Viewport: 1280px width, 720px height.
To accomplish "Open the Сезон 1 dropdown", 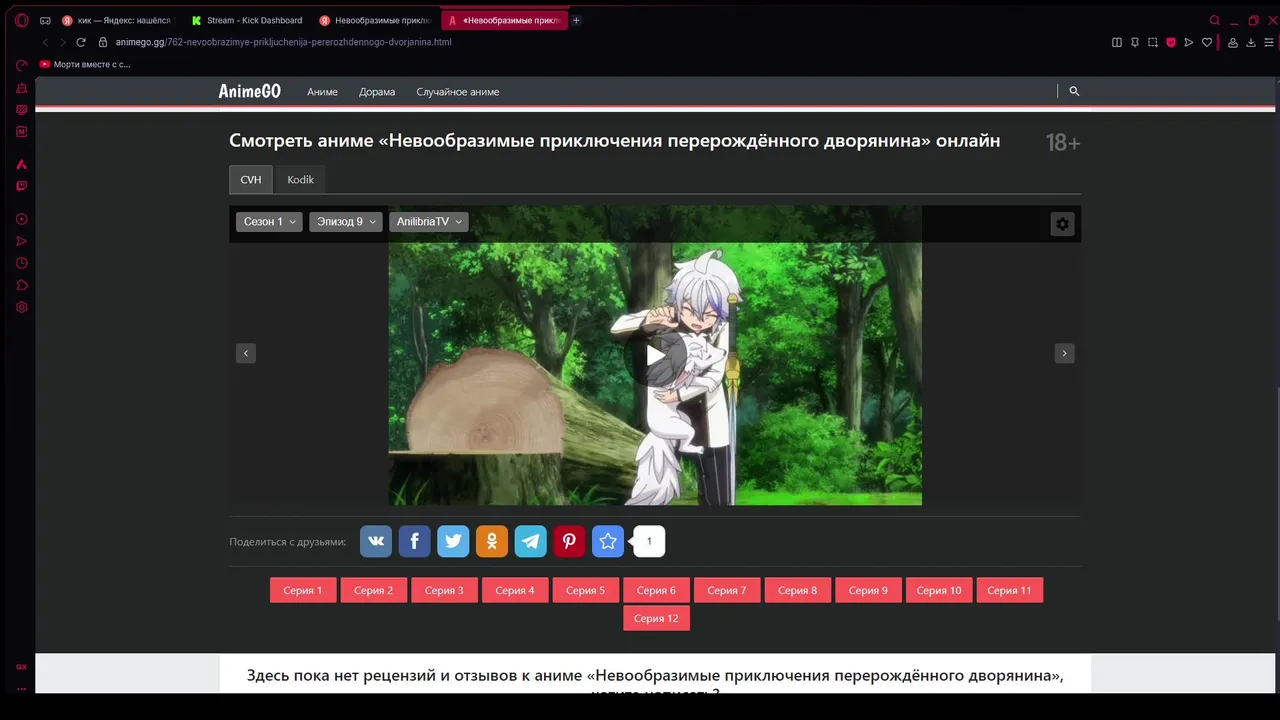I will [x=269, y=222].
